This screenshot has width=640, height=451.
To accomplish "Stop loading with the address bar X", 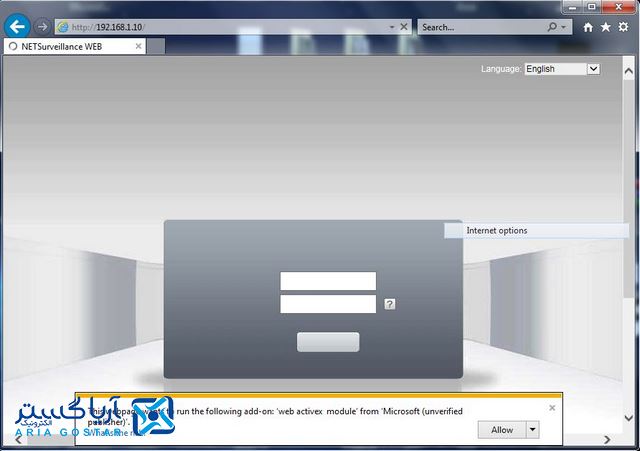I will click(x=404, y=27).
